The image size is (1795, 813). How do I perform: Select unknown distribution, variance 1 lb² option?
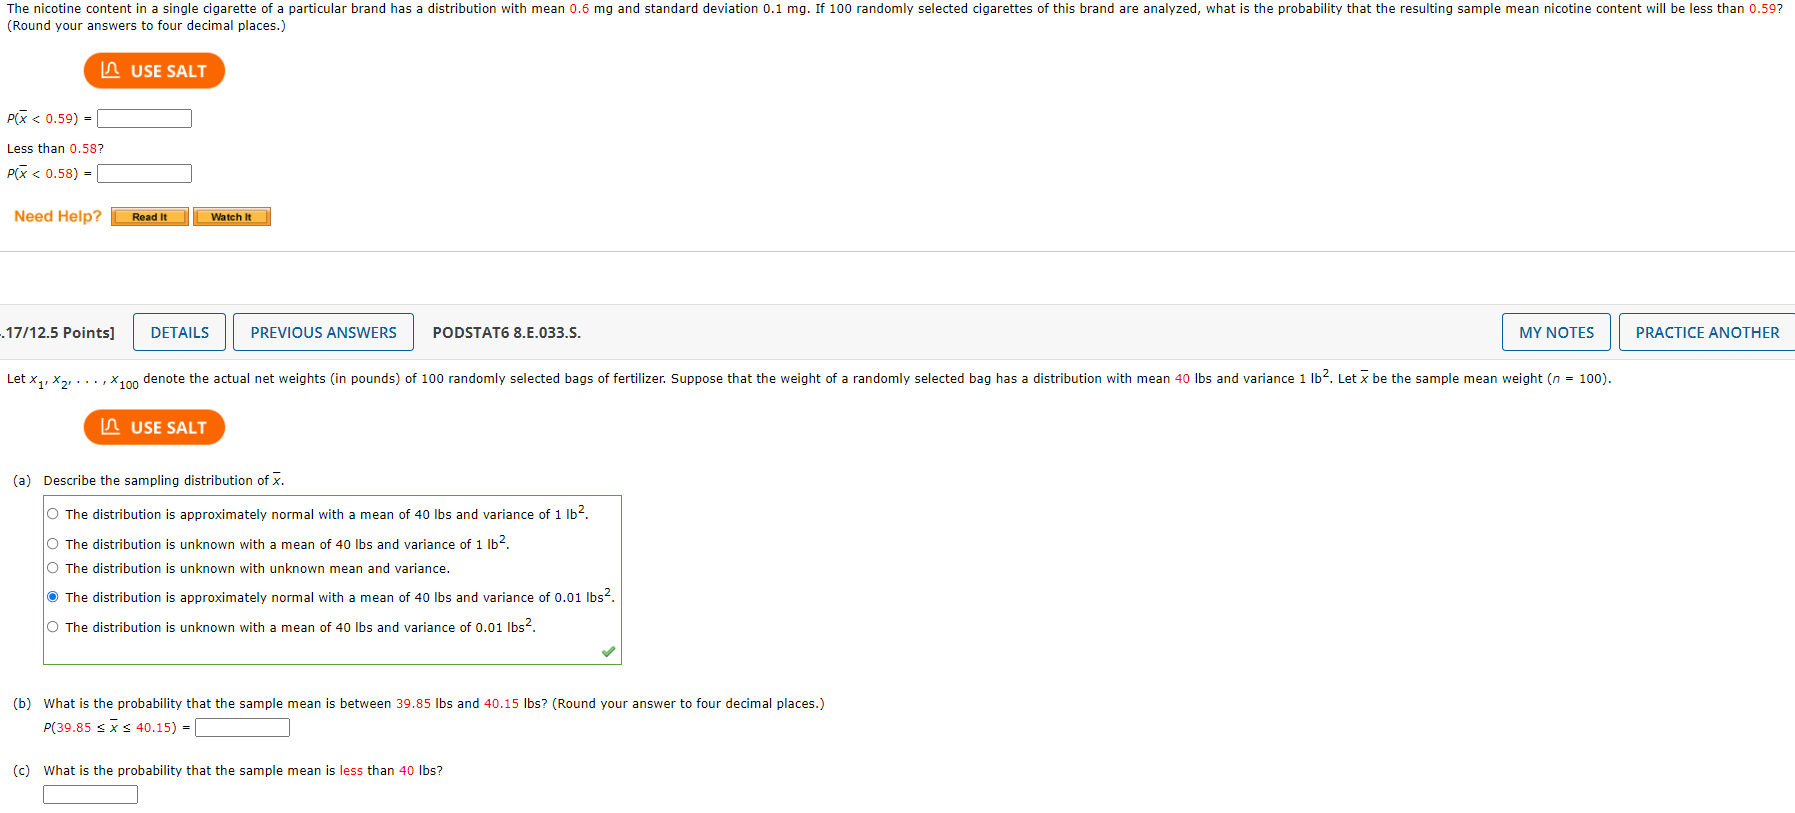pos(53,544)
